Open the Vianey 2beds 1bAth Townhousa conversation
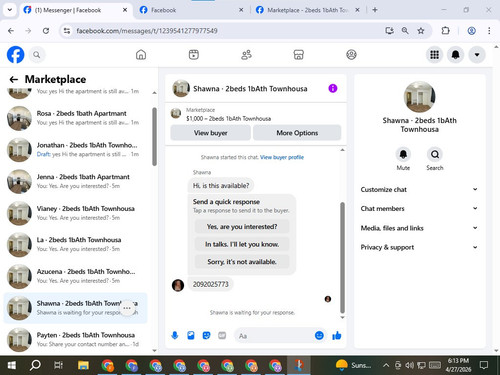This screenshot has width=500, height=375. (x=75, y=213)
